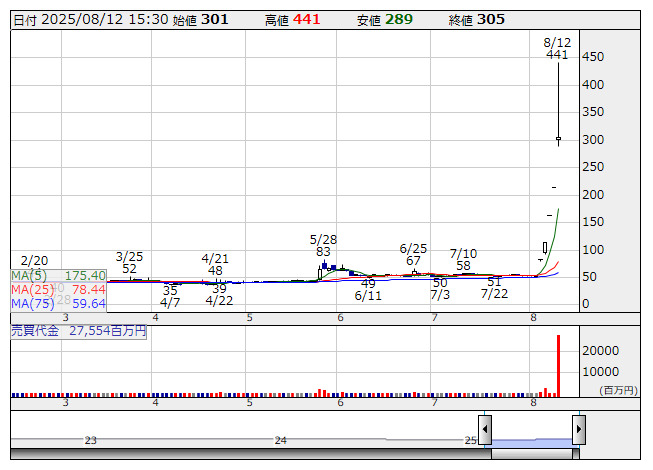Click the horizontal scrollbar thumb at bottom
Image resolution: width=653 pixels, height=470 pixels.
tap(531, 455)
